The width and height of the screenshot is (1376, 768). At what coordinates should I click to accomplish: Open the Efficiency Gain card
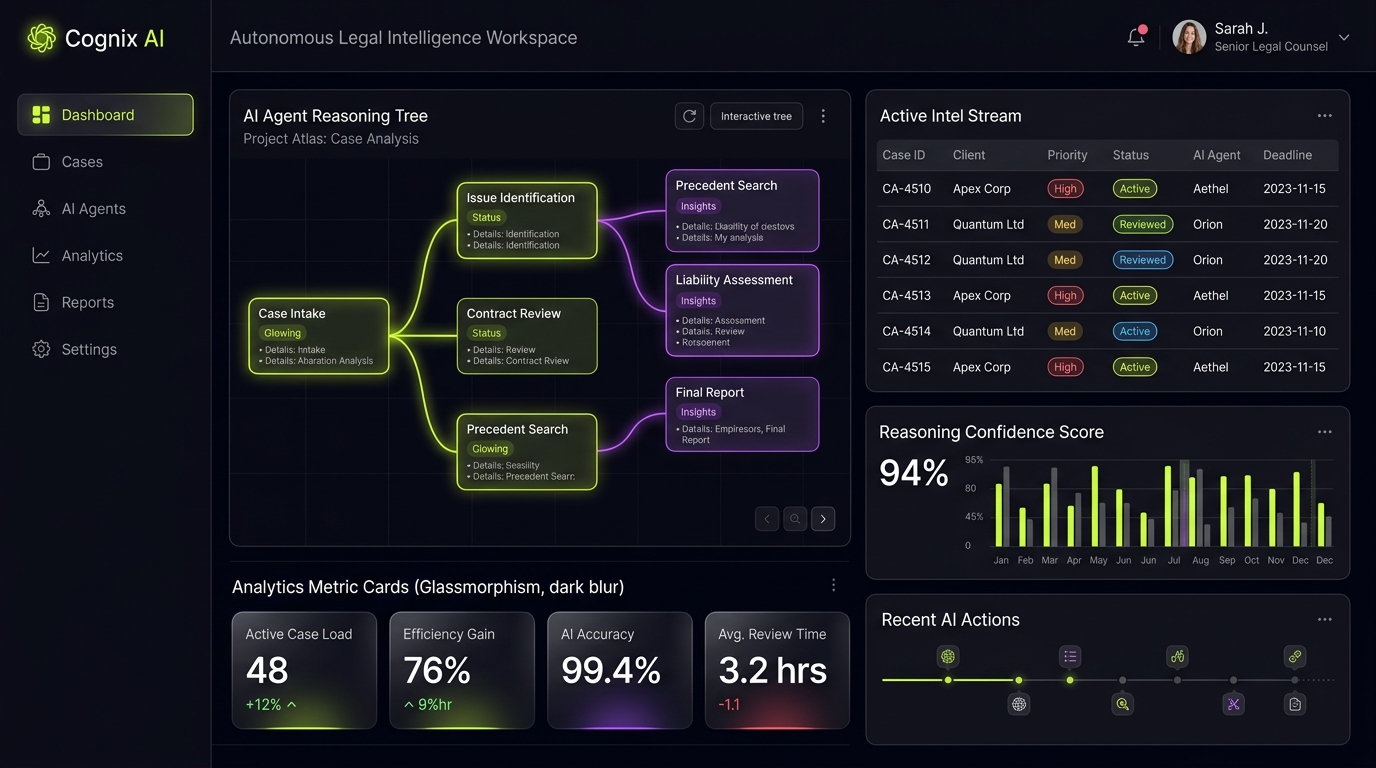pyautogui.click(x=462, y=670)
